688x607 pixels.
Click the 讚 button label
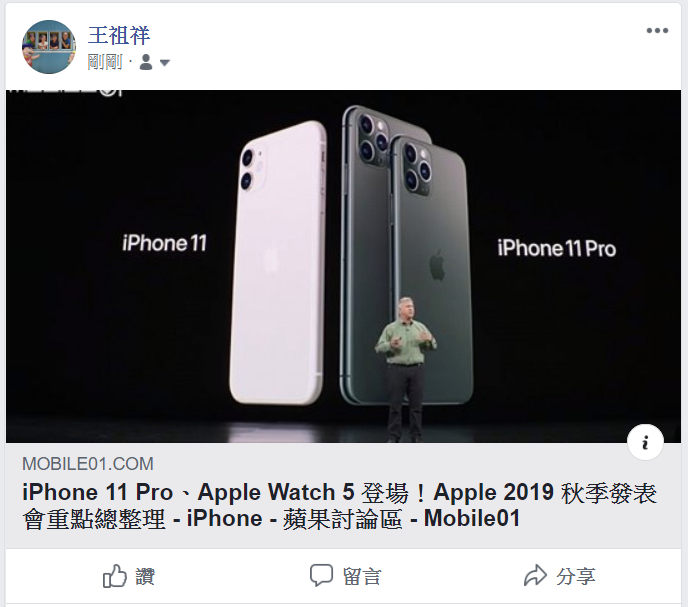145,576
